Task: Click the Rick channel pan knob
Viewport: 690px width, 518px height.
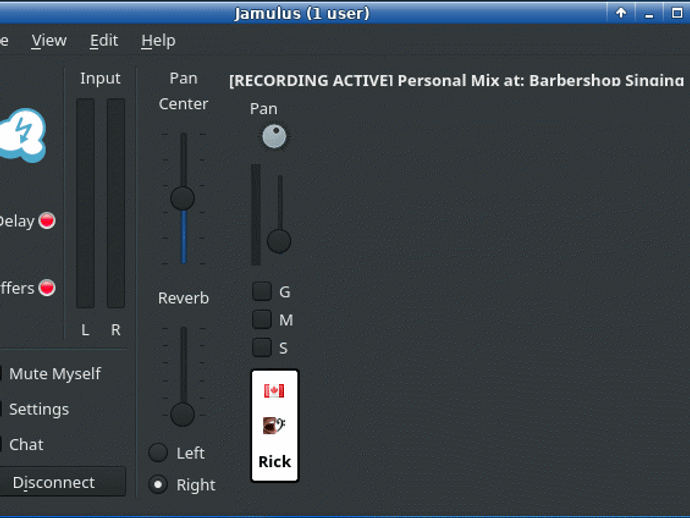Action: click(x=274, y=137)
